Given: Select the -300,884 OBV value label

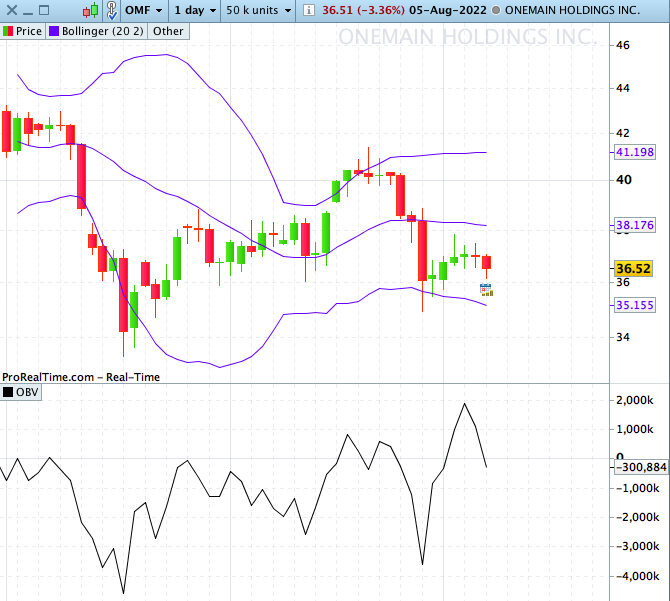Looking at the screenshot, I should (641, 467).
